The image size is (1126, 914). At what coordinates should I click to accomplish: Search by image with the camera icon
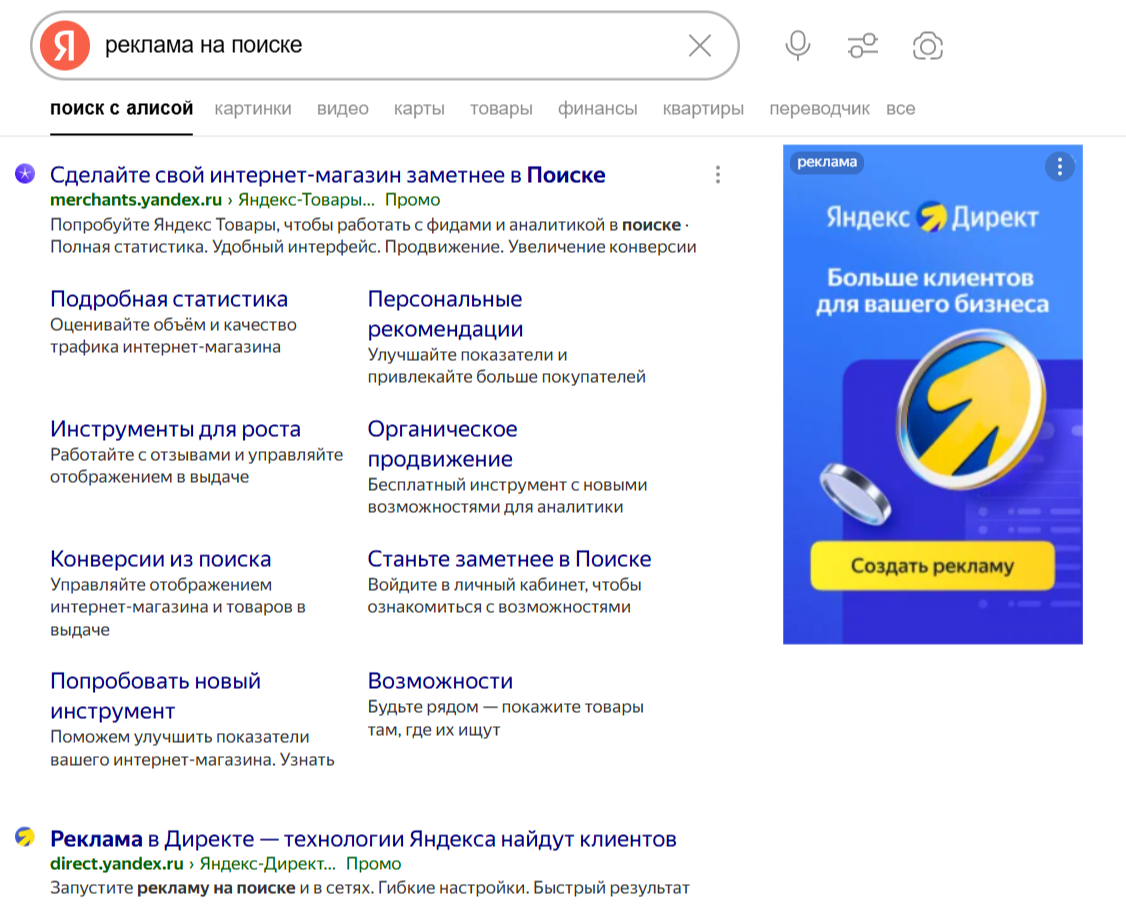[x=927, y=46]
